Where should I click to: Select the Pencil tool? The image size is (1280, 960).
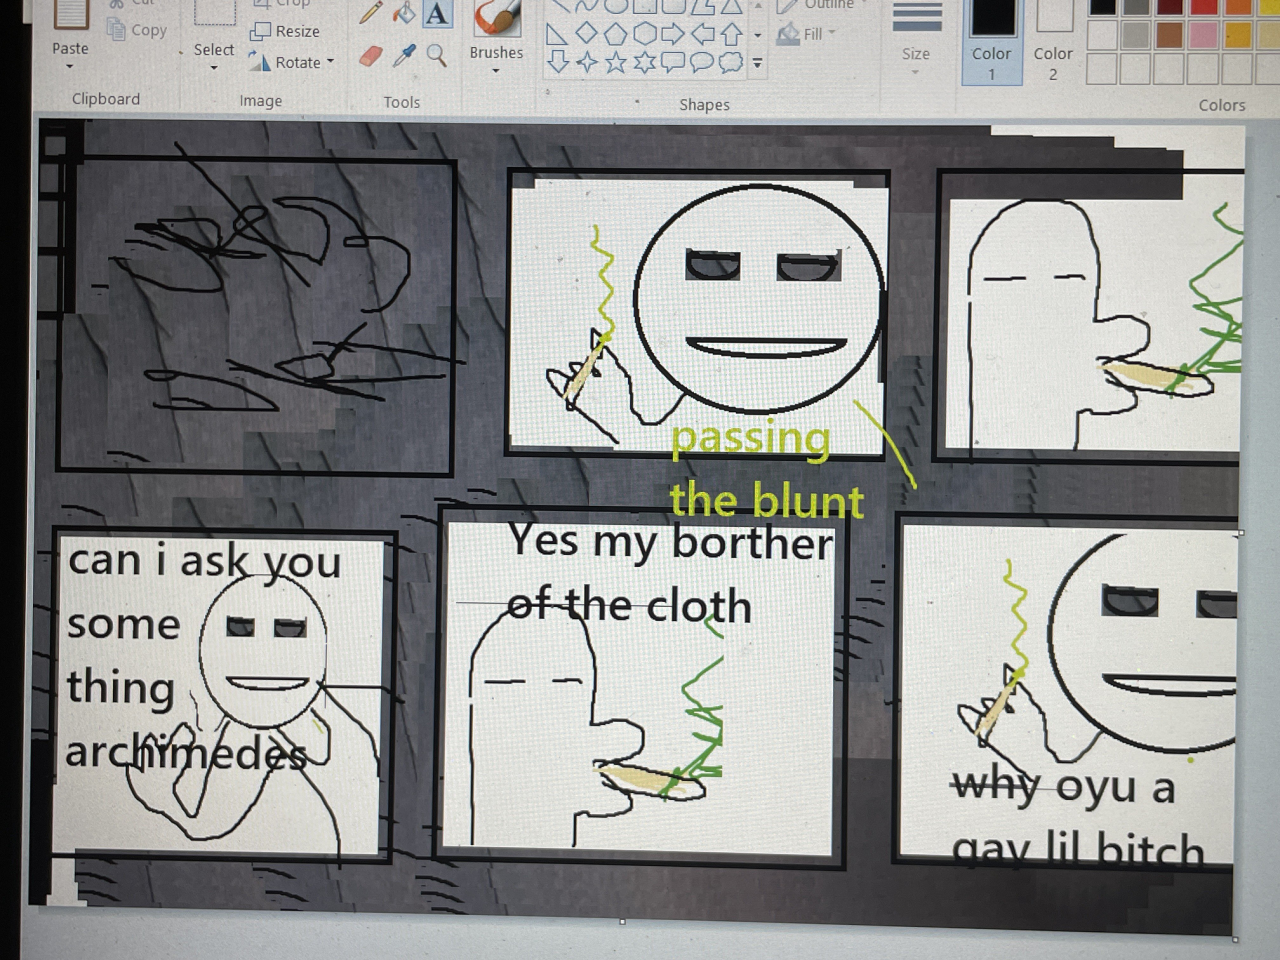pyautogui.click(x=371, y=13)
